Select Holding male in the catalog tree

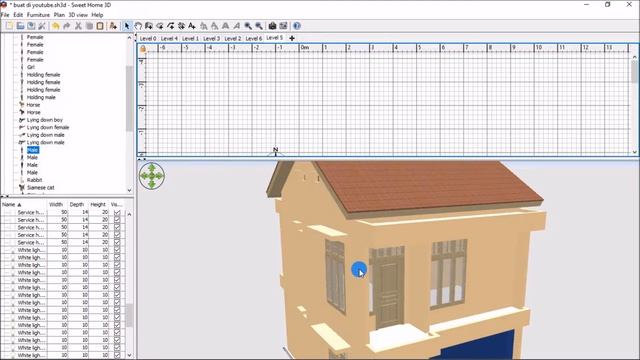click(x=41, y=97)
